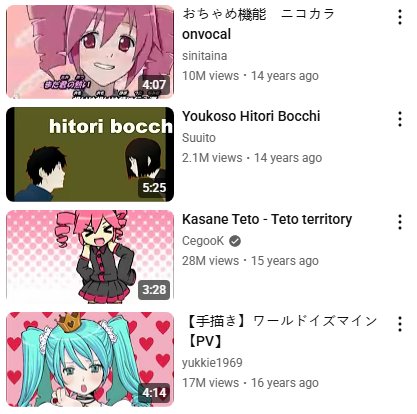The width and height of the screenshot is (417, 414).
Task: Open options menu for Youkoso Hitori Bocchi
Action: (x=400, y=119)
